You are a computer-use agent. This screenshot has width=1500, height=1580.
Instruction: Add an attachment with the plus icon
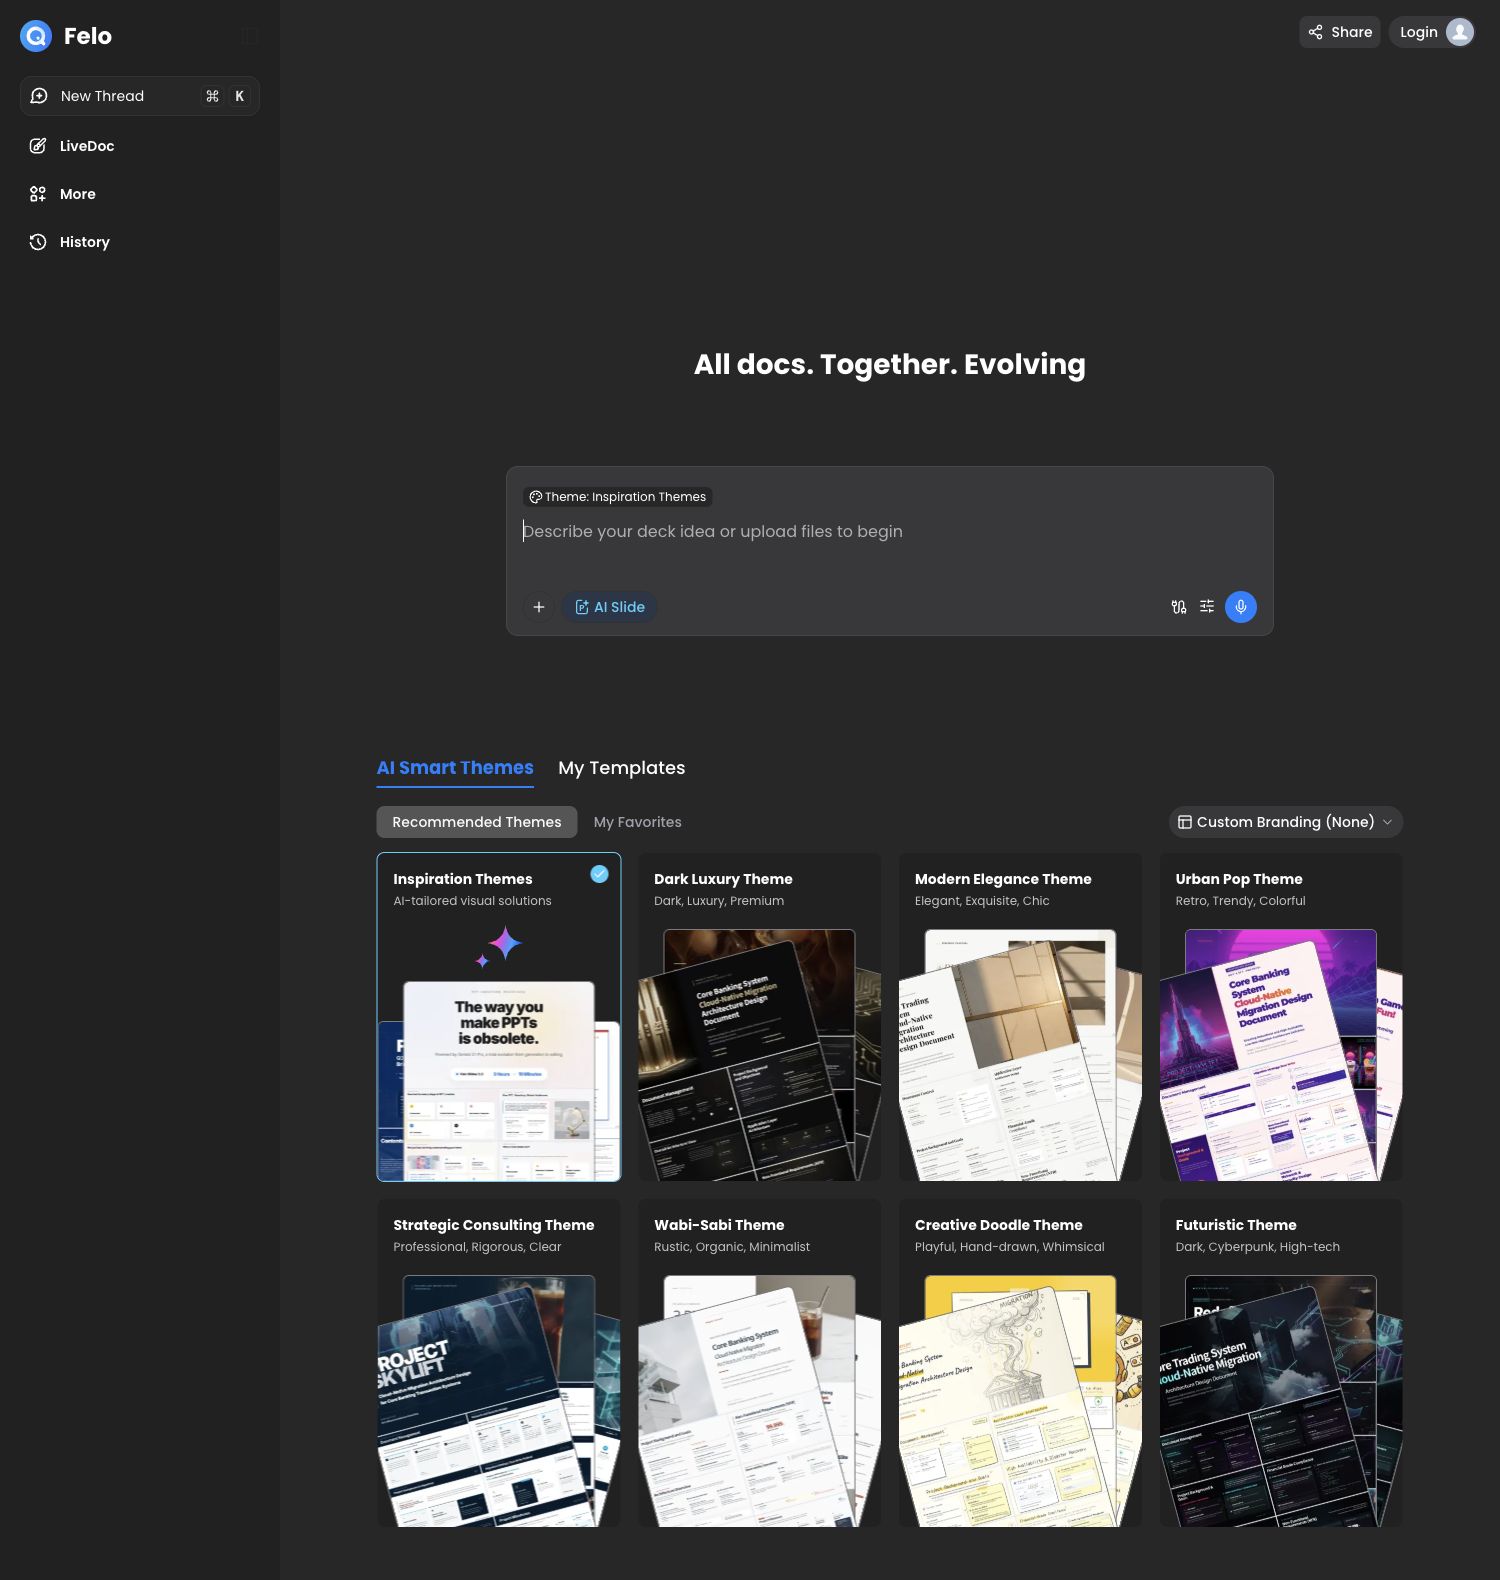pyautogui.click(x=539, y=607)
